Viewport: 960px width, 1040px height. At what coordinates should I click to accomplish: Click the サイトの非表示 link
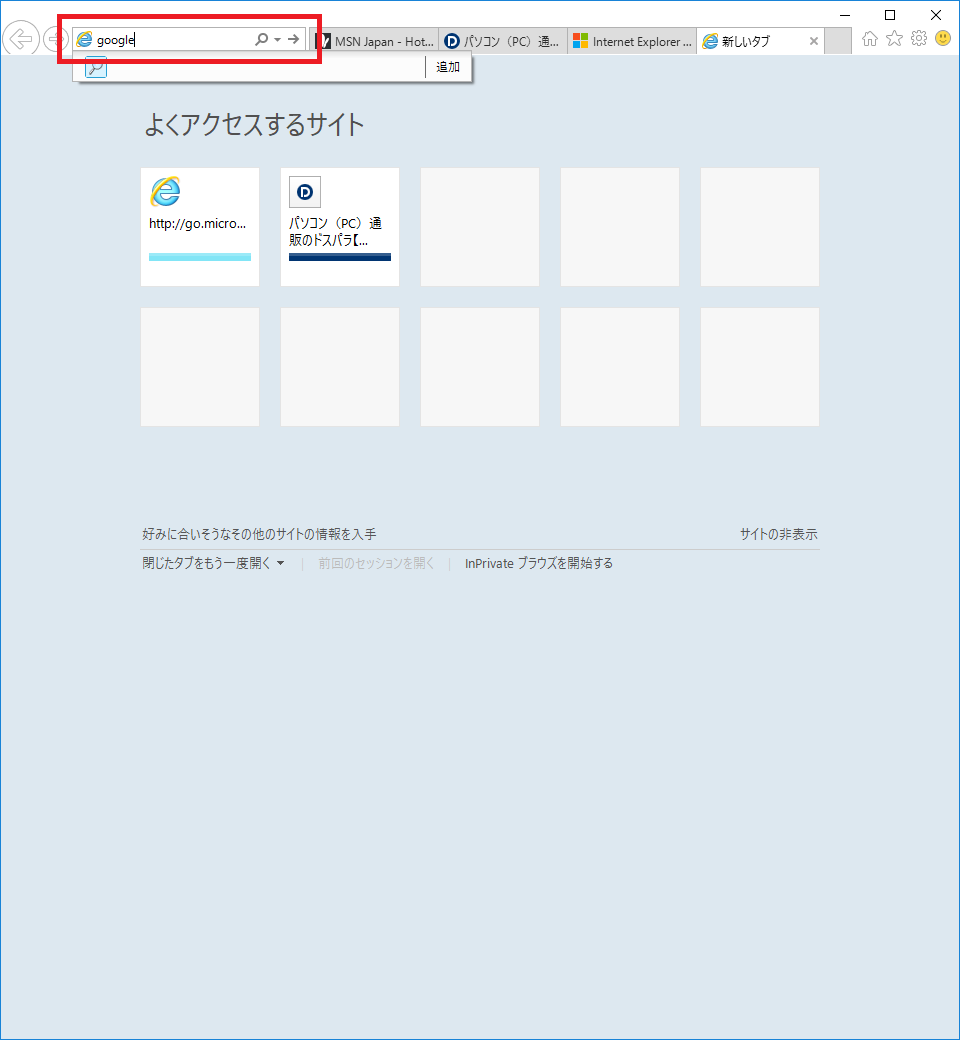pyautogui.click(x=778, y=535)
